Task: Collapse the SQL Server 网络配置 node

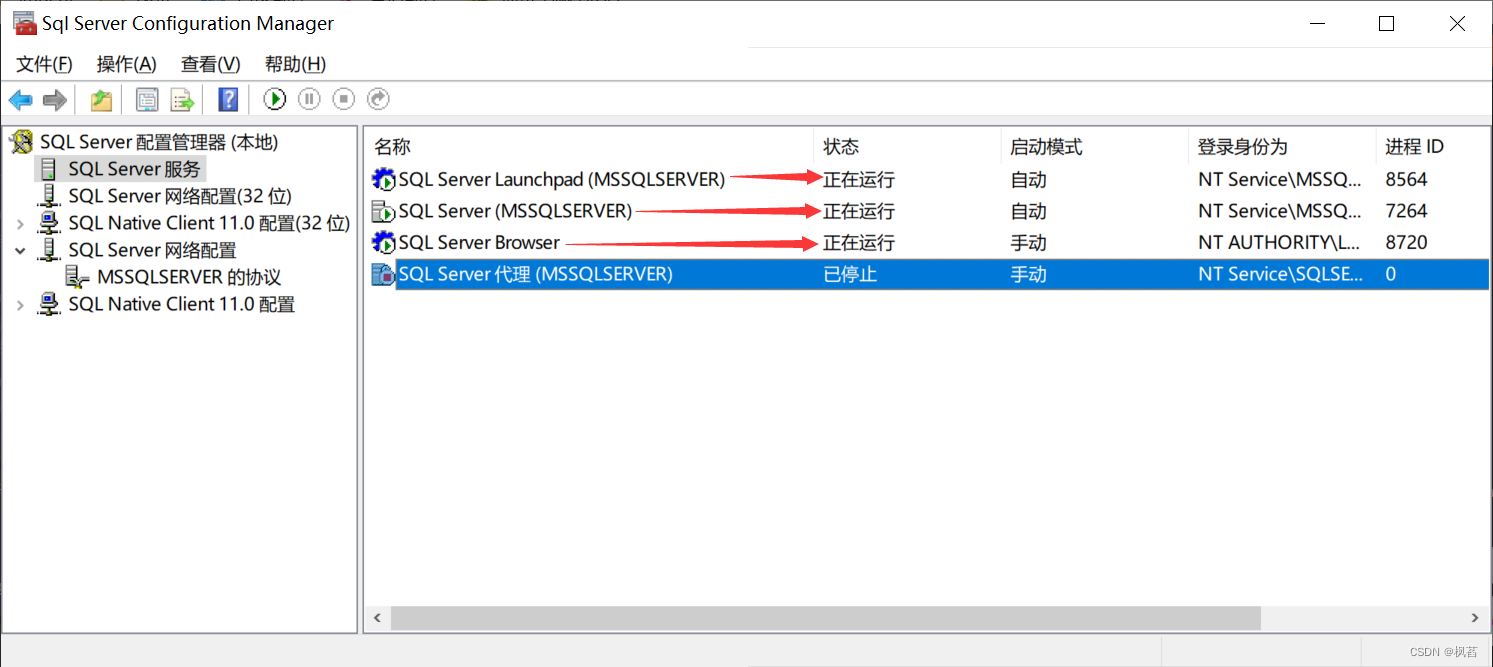Action: (x=20, y=251)
